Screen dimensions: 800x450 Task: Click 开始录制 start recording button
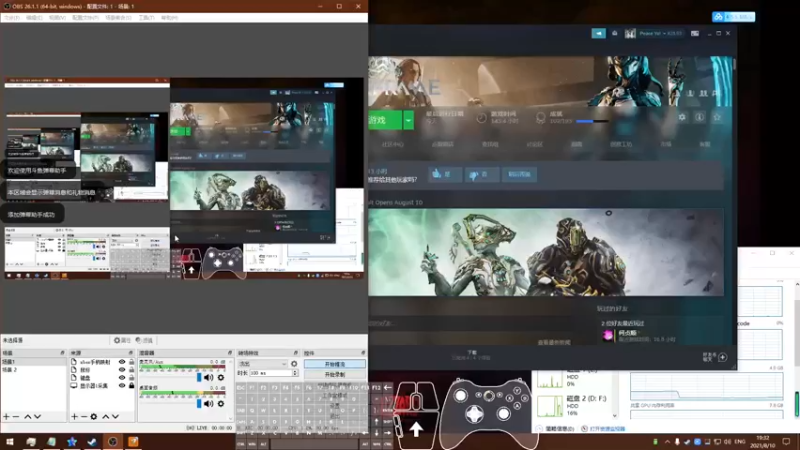click(335, 374)
